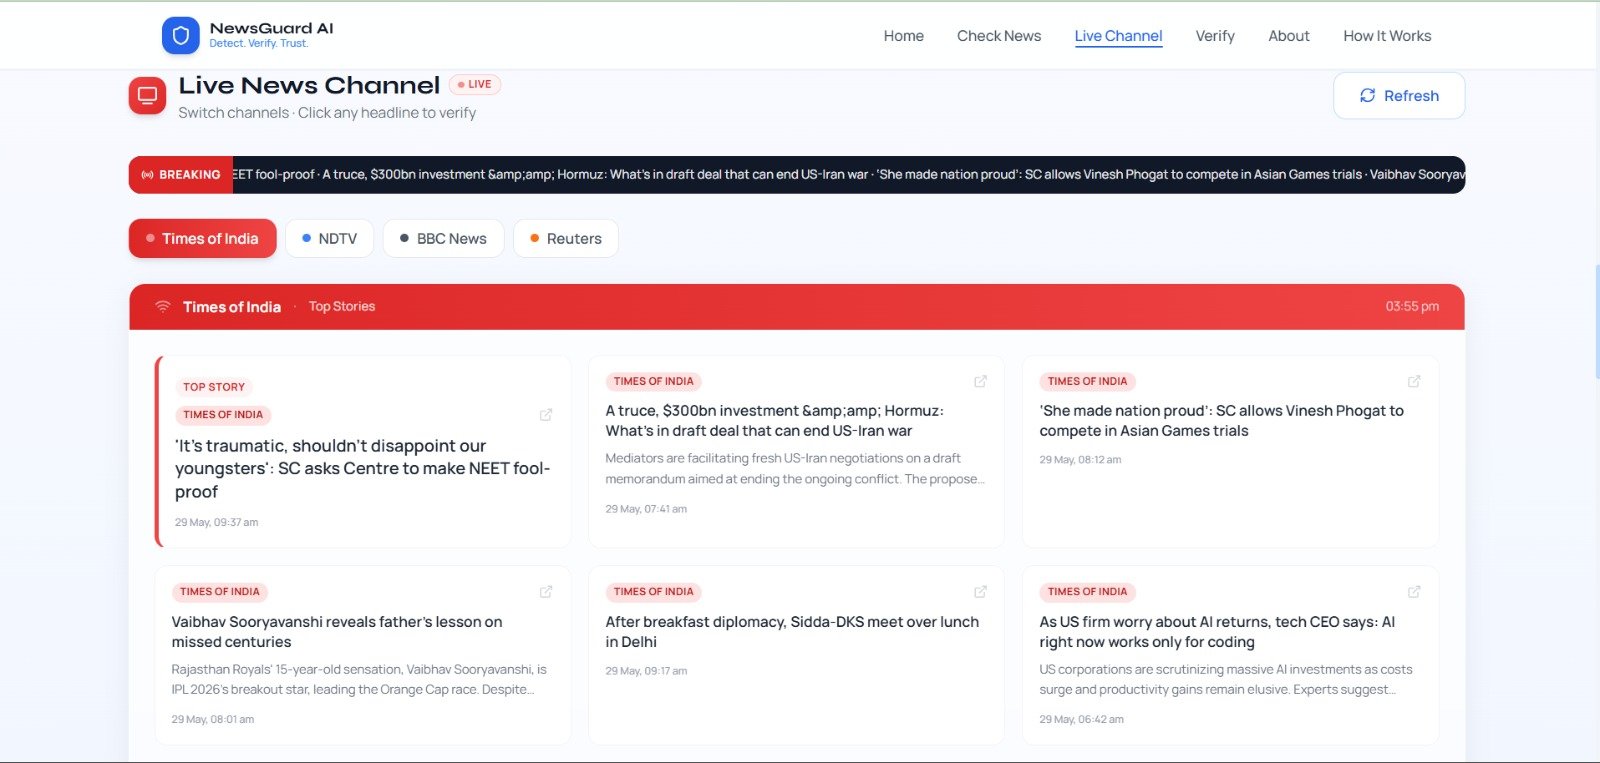
Task: Go to Home in navigation
Action: (903, 36)
